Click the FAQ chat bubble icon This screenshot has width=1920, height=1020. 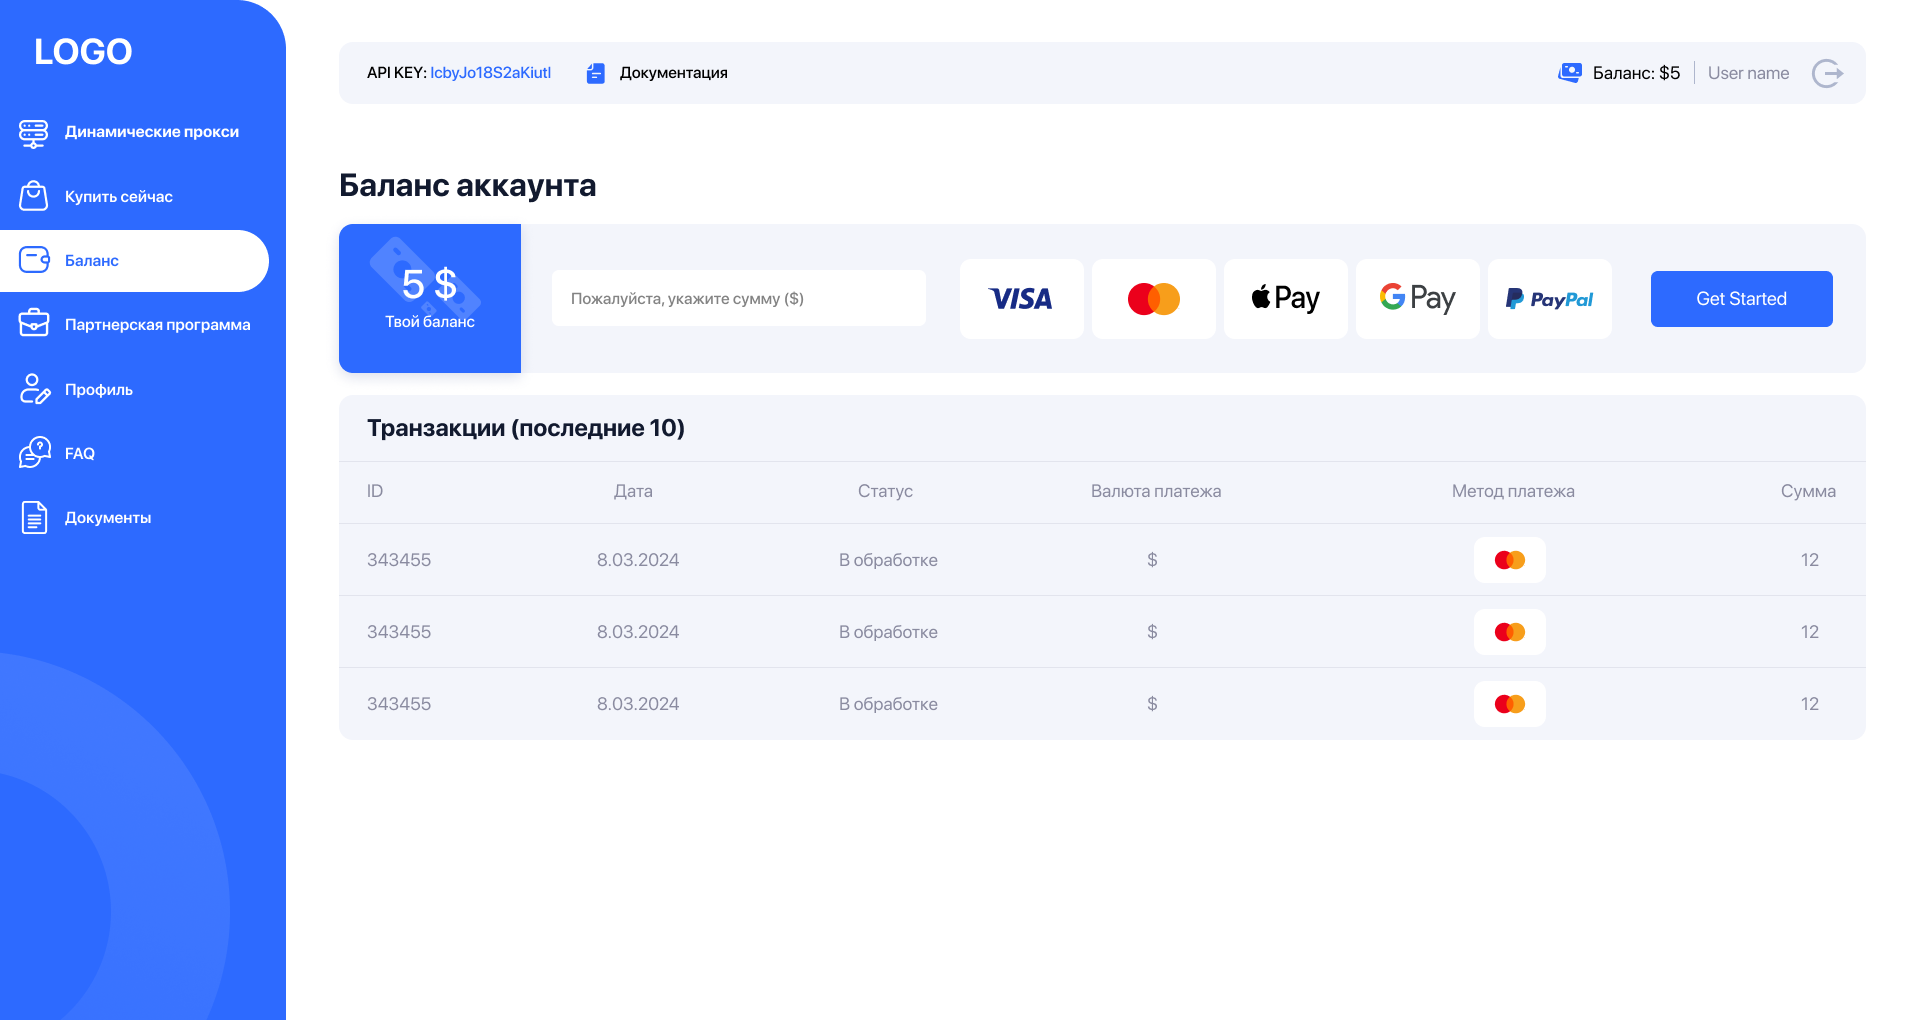pyautogui.click(x=35, y=453)
